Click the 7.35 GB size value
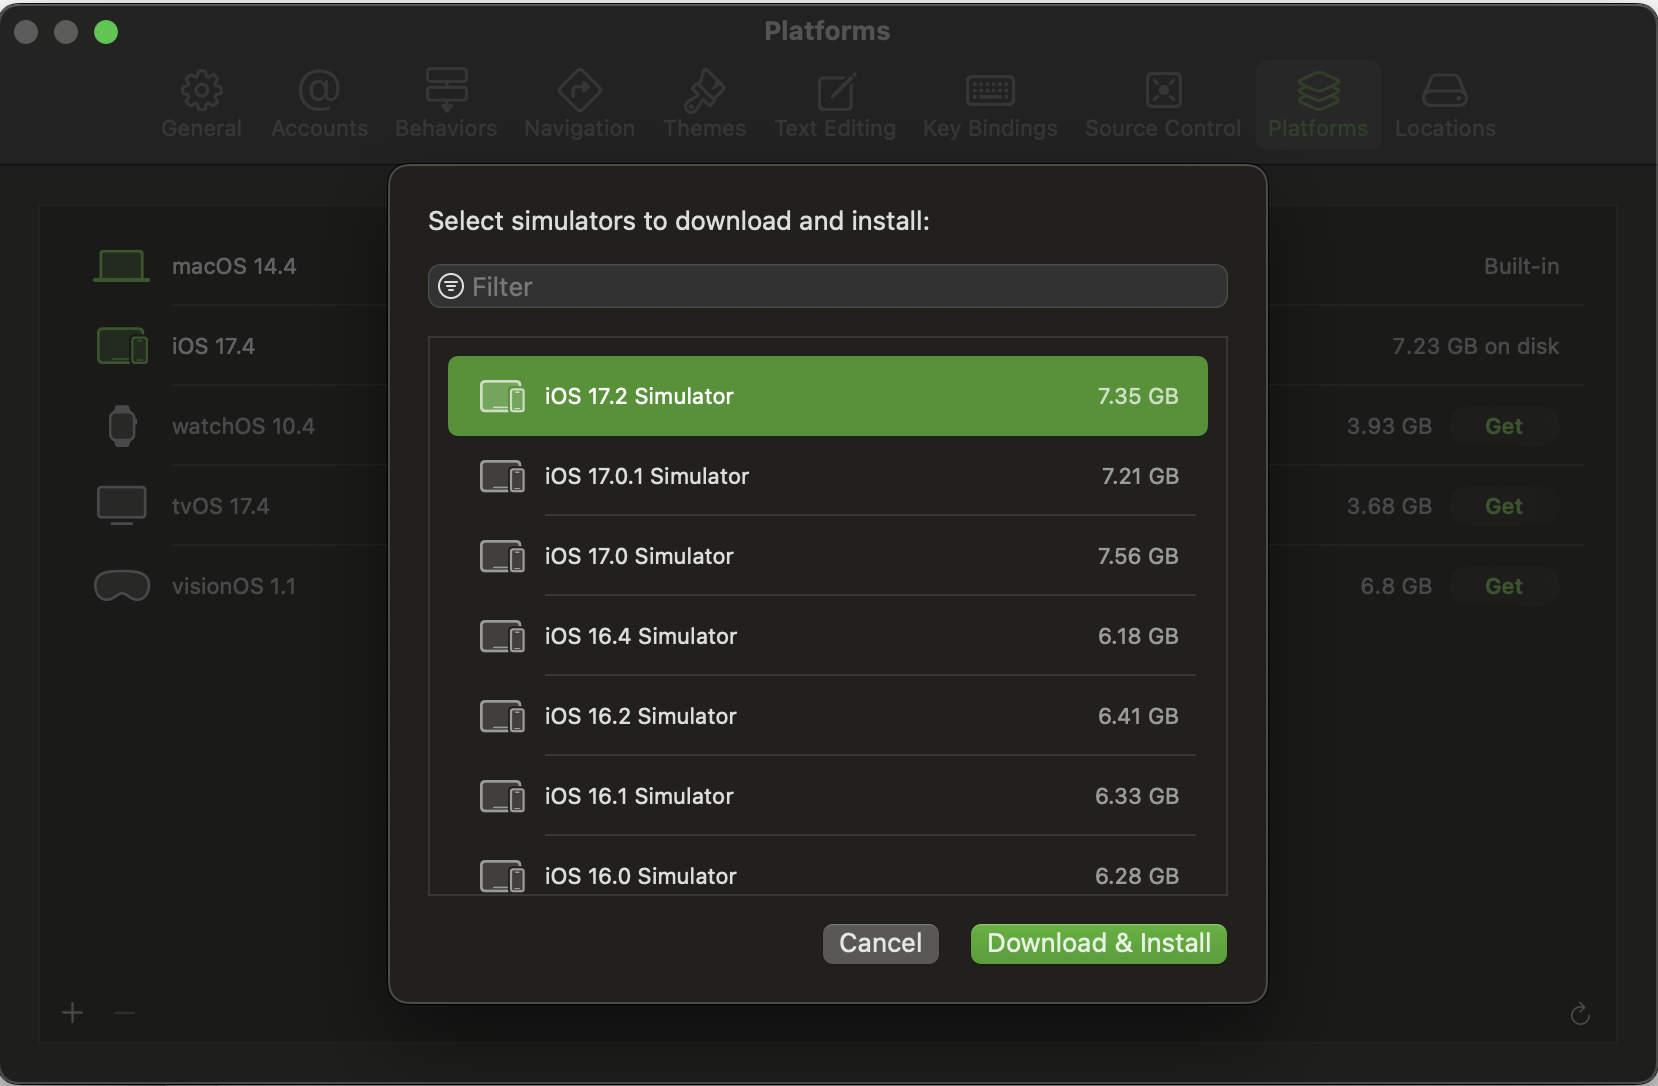Viewport: 1658px width, 1086px height. (x=1138, y=396)
